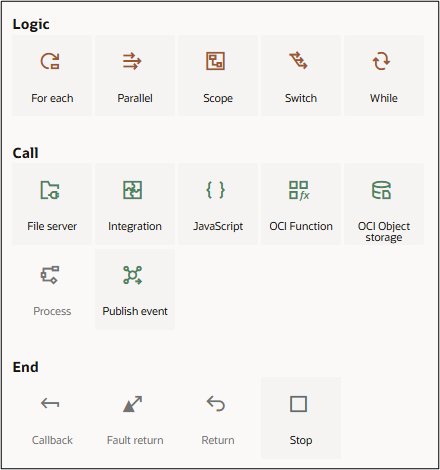Select the For each loop action

(x=52, y=76)
